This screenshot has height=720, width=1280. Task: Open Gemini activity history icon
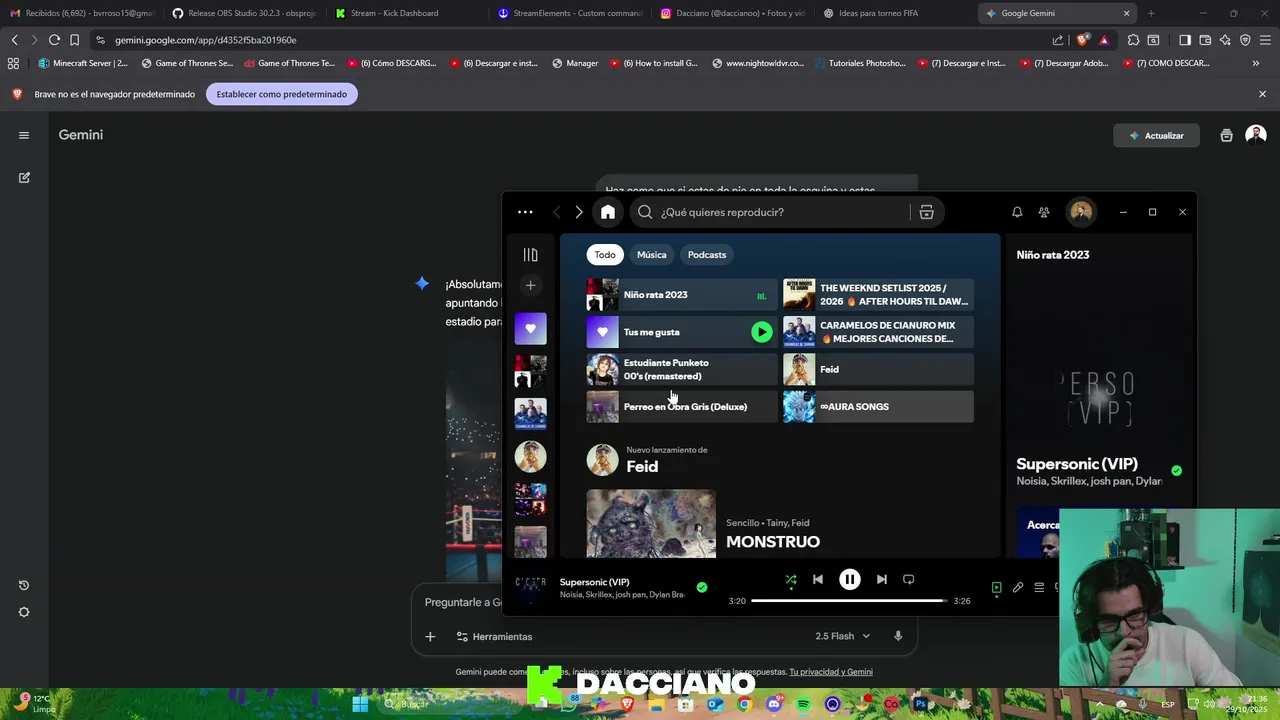click(x=24, y=585)
